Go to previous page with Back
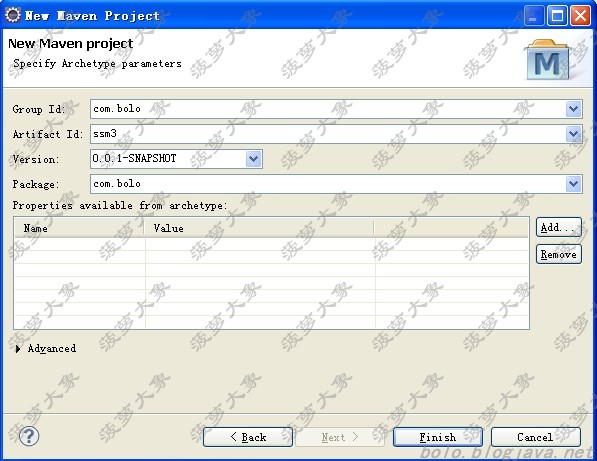597x461 pixels. pyautogui.click(x=248, y=437)
